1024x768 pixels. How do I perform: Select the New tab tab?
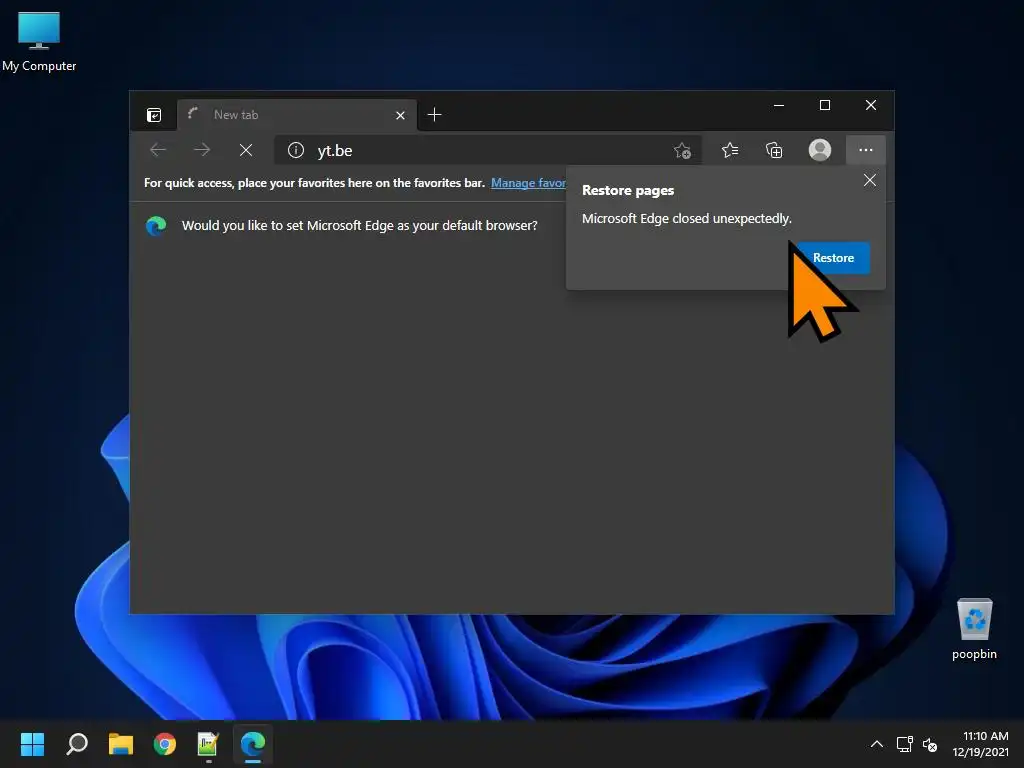(297, 115)
